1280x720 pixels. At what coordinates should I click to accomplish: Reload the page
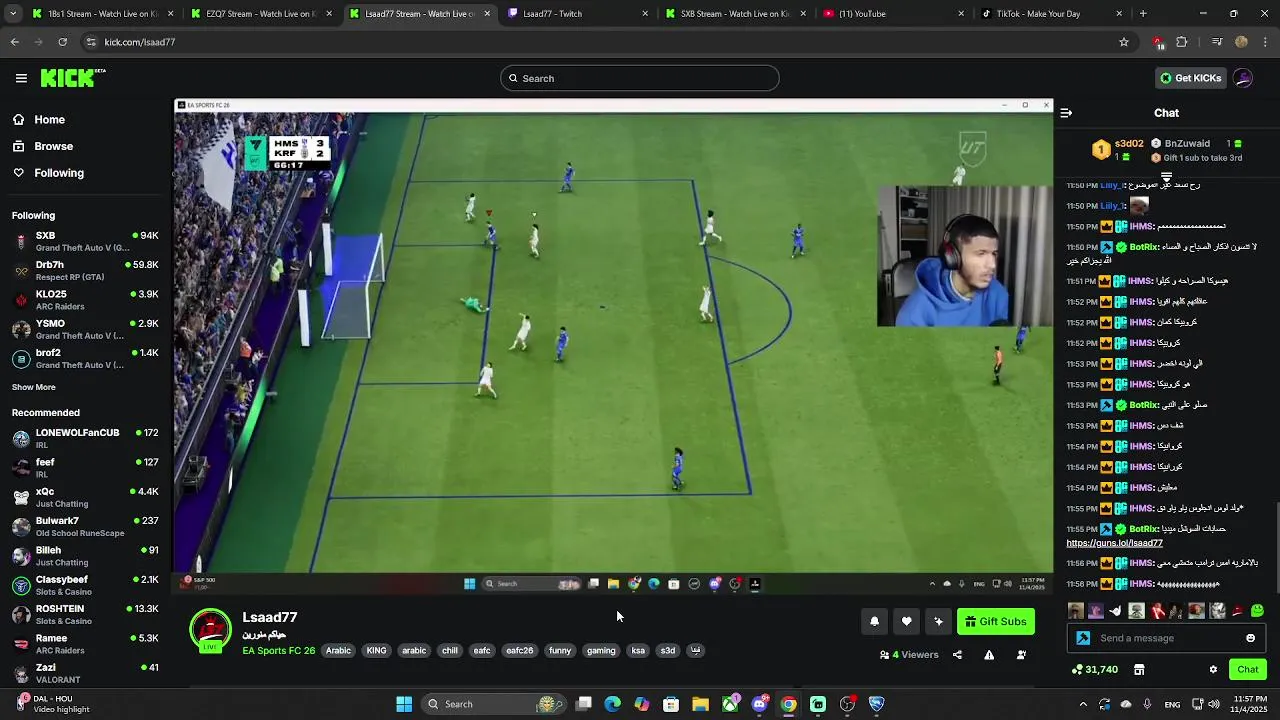62,42
